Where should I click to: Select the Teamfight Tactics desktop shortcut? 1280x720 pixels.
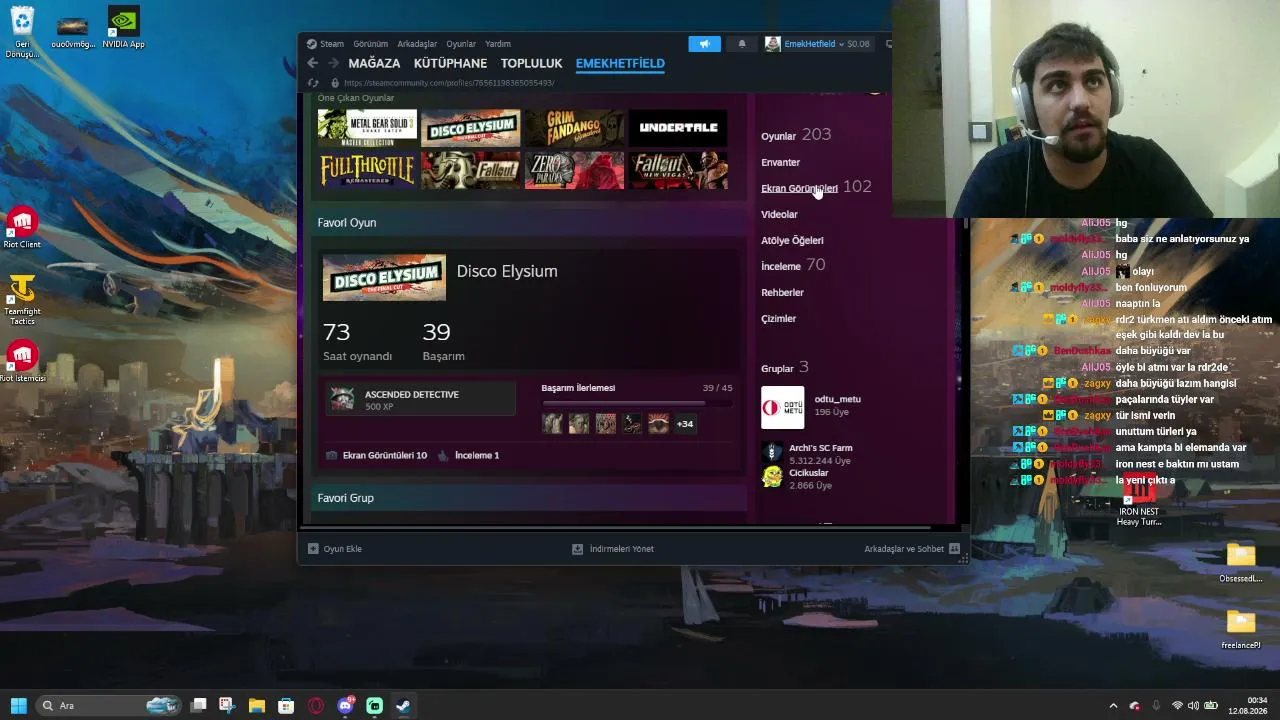click(x=22, y=299)
